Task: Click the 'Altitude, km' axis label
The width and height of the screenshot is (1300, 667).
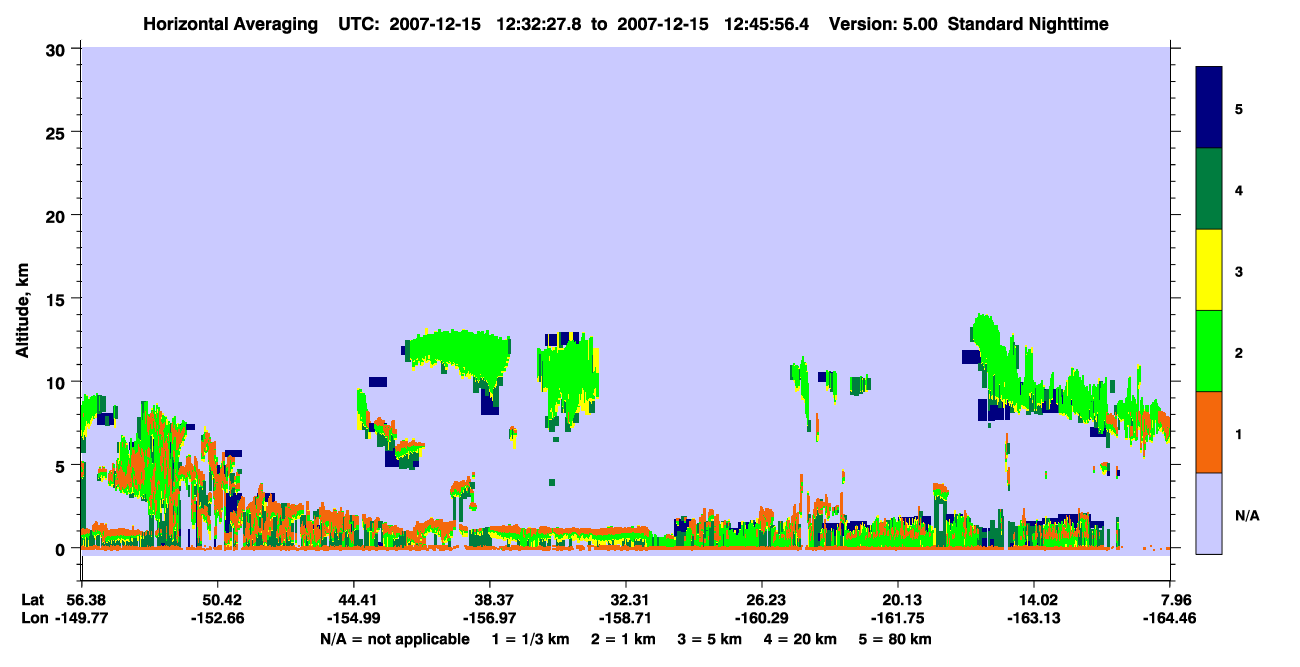Action: (x=22, y=308)
